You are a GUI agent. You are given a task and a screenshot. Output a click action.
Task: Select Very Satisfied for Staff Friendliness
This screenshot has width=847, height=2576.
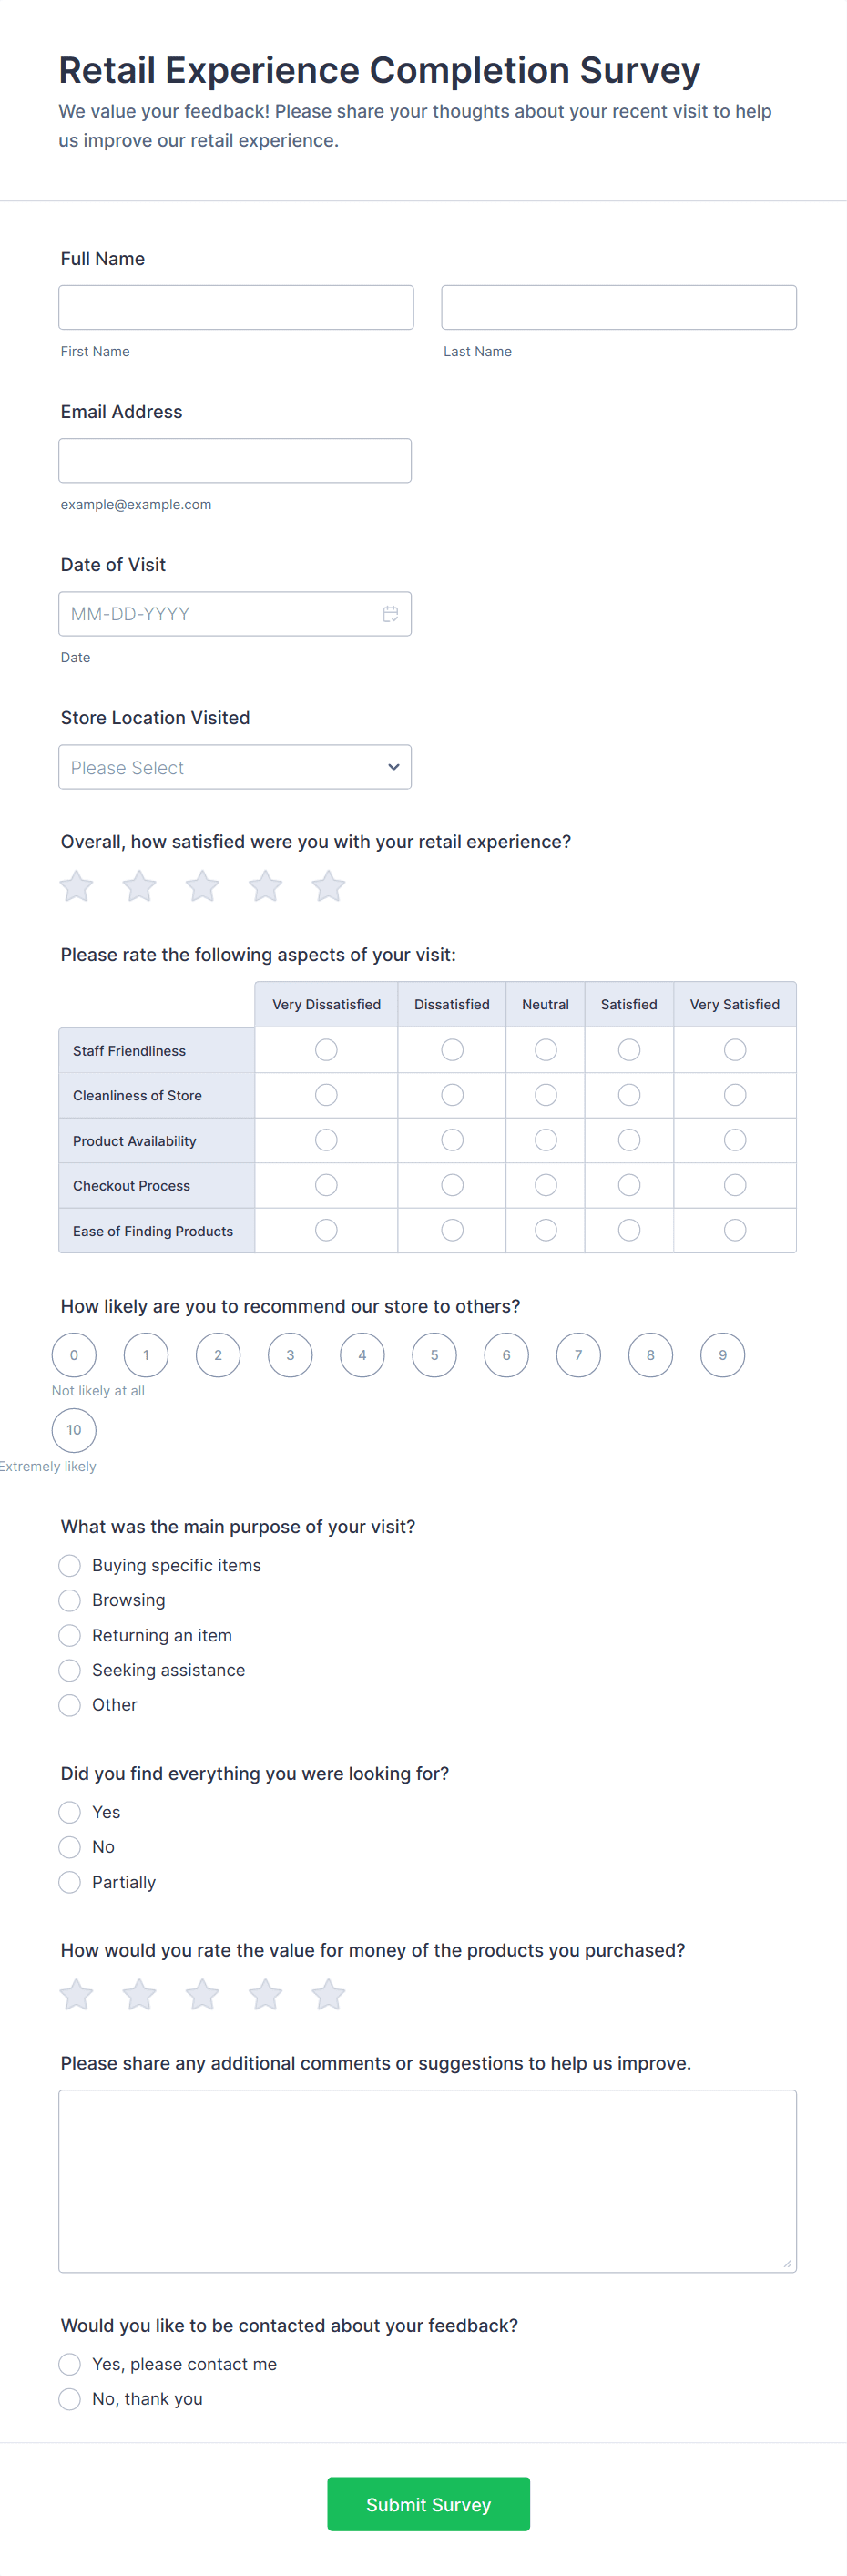[734, 1050]
